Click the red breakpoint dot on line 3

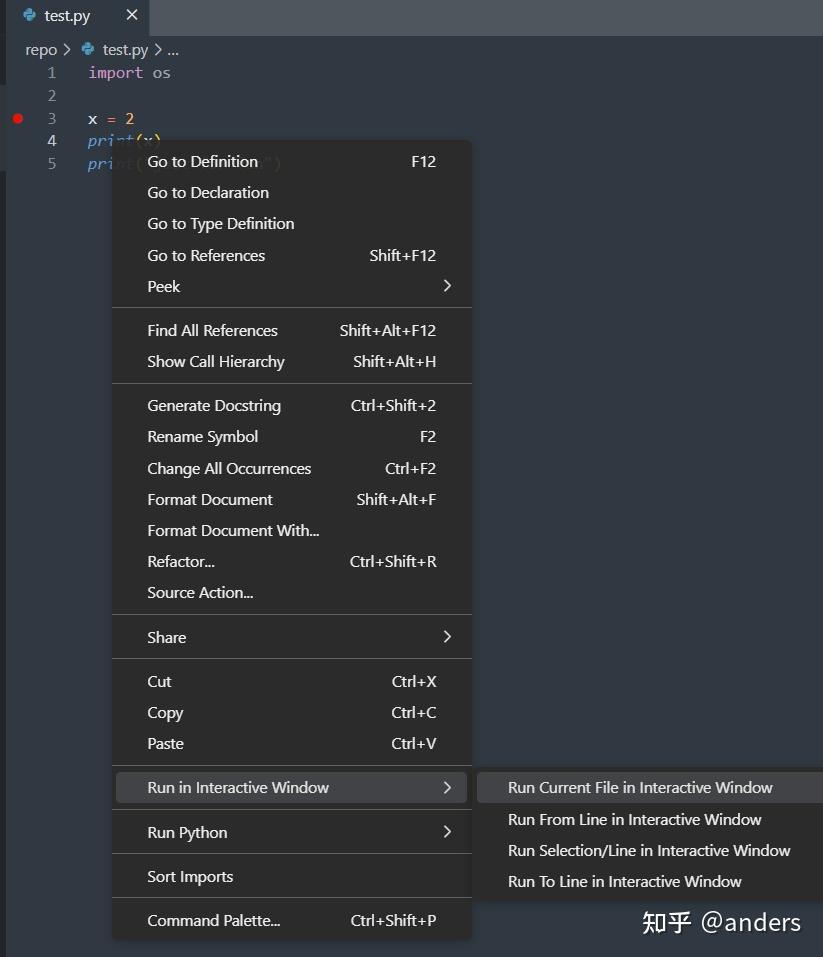[x=17, y=118]
